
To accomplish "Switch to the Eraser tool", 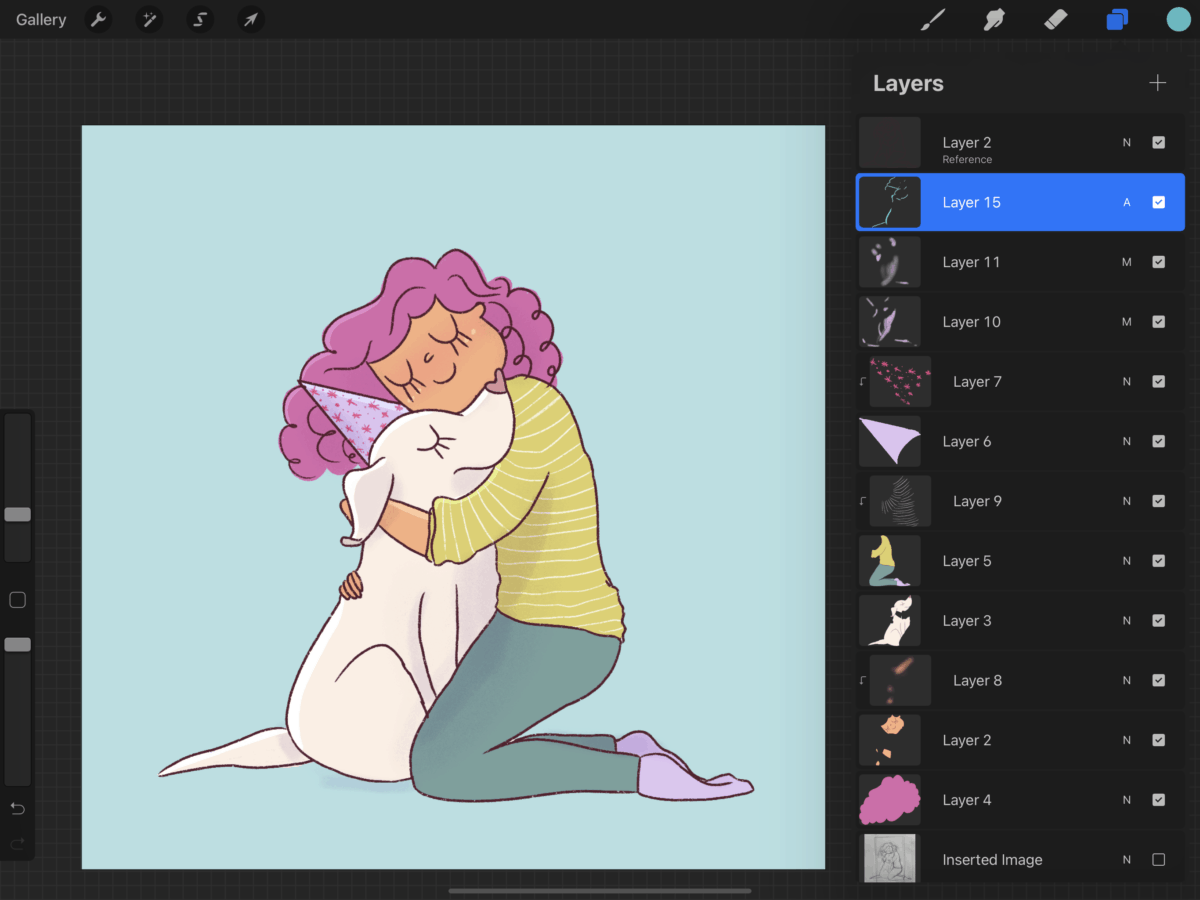I will coord(1055,19).
